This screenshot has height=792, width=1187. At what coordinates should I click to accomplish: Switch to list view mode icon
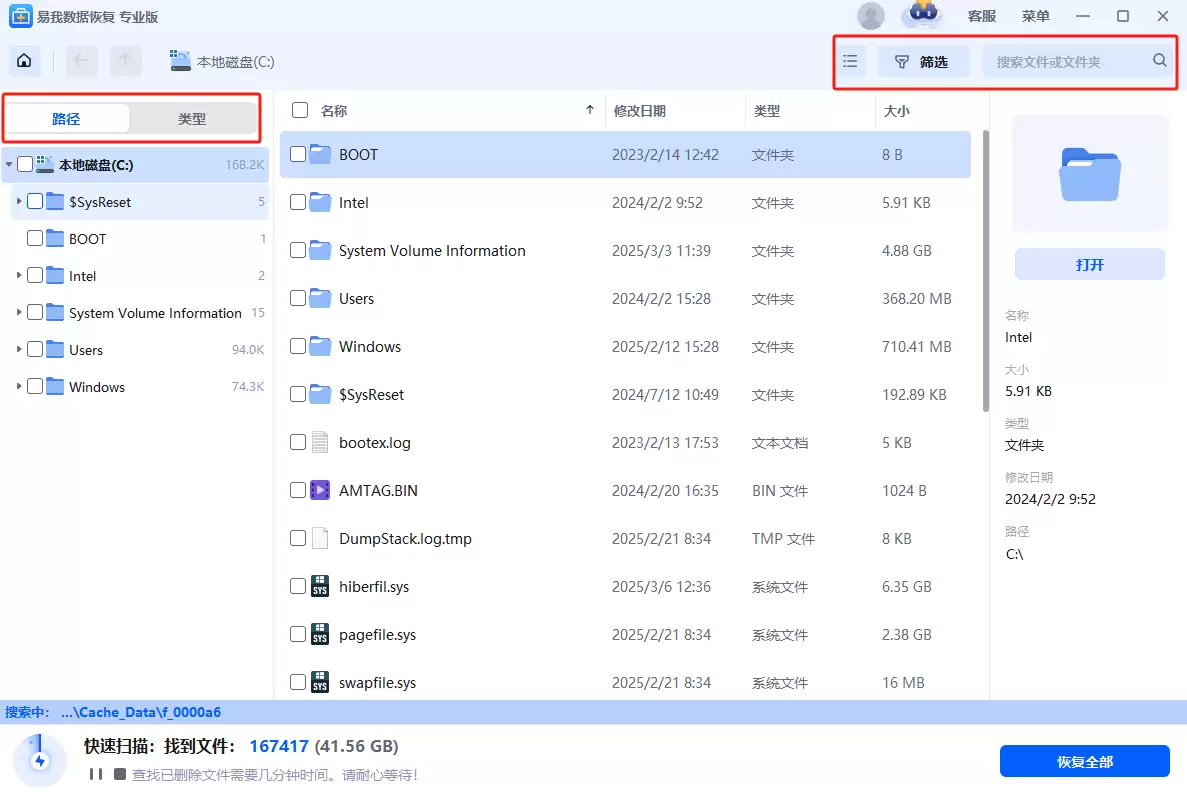click(x=850, y=61)
